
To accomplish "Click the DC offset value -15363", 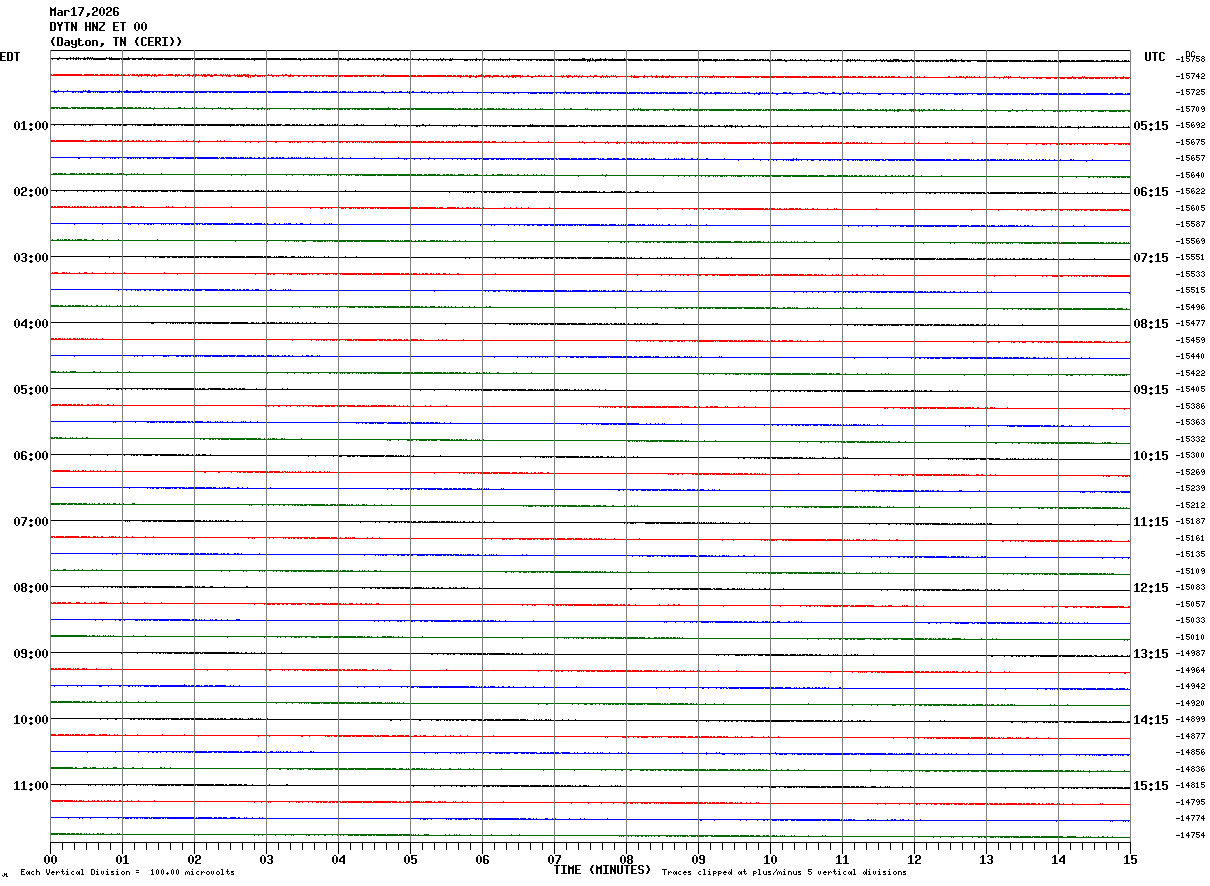I will tap(1191, 423).
